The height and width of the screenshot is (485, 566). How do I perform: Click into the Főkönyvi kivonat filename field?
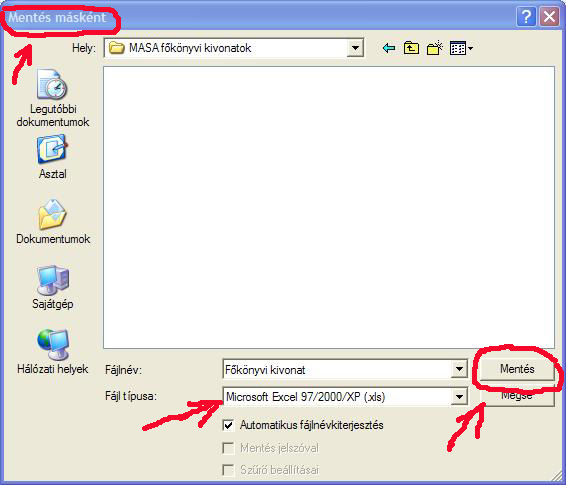[x=337, y=370]
